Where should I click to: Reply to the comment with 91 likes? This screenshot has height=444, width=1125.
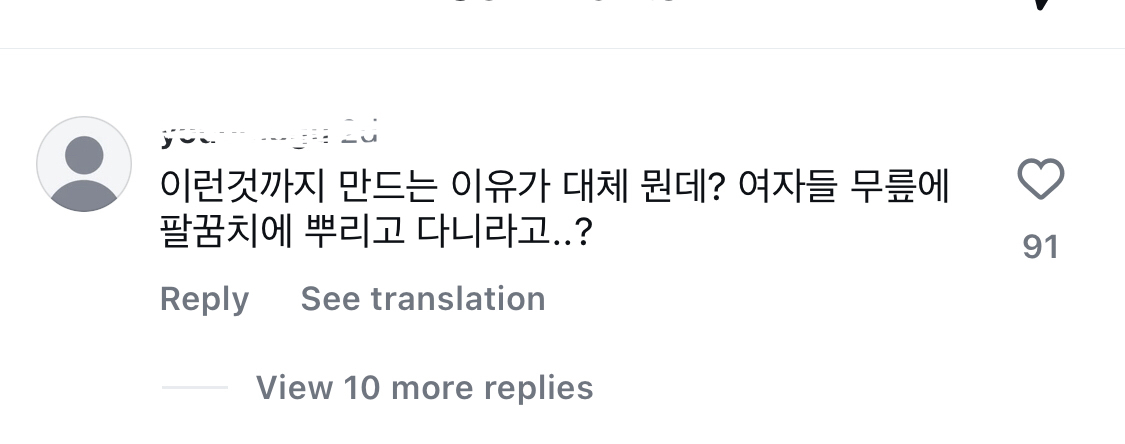pyautogui.click(x=204, y=299)
